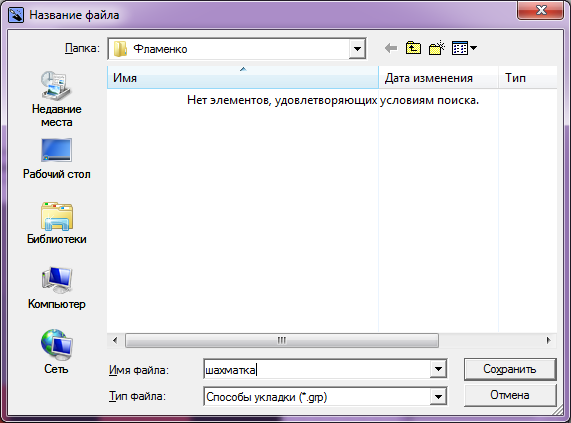Sort by the Тип column header
This screenshot has height=423, width=571.
click(528, 78)
